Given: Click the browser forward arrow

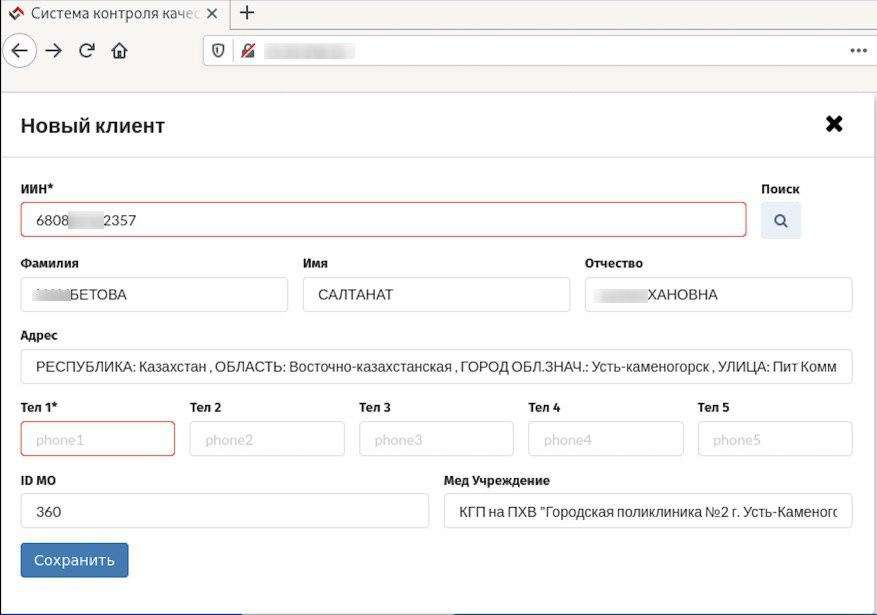Looking at the screenshot, I should pyautogui.click(x=54, y=51).
